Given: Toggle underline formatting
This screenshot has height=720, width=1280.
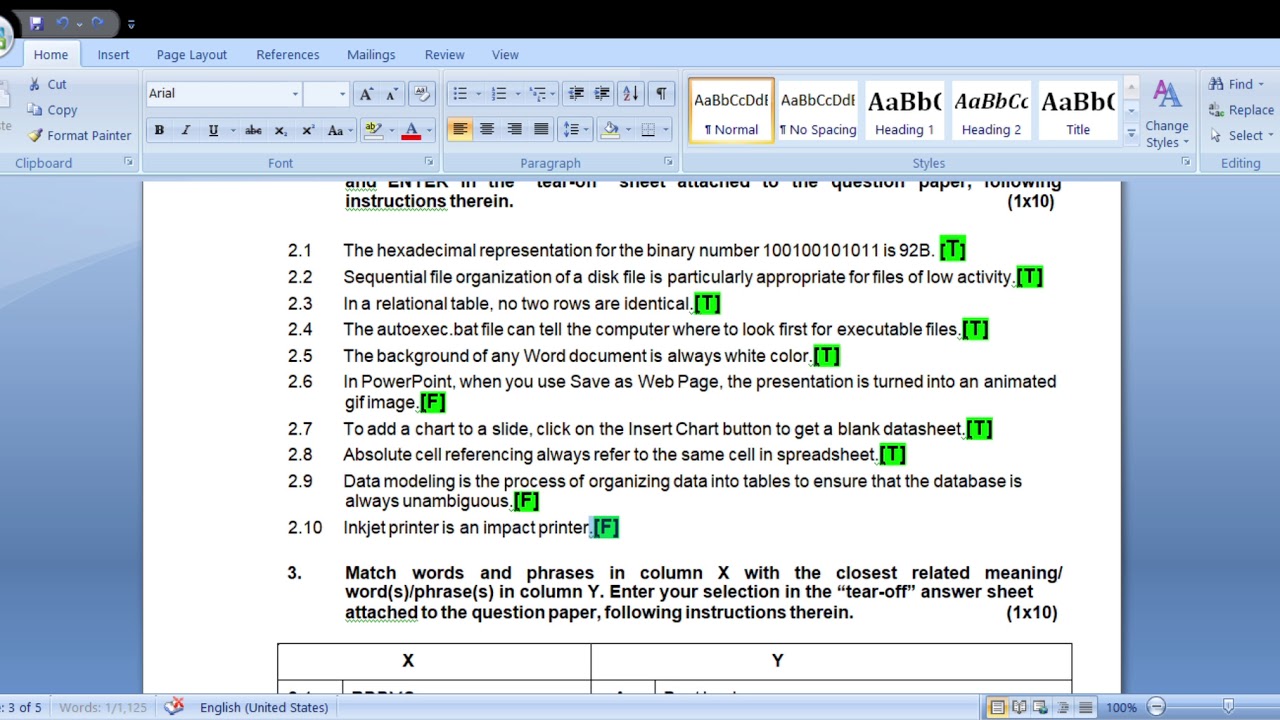Looking at the screenshot, I should tap(213, 131).
